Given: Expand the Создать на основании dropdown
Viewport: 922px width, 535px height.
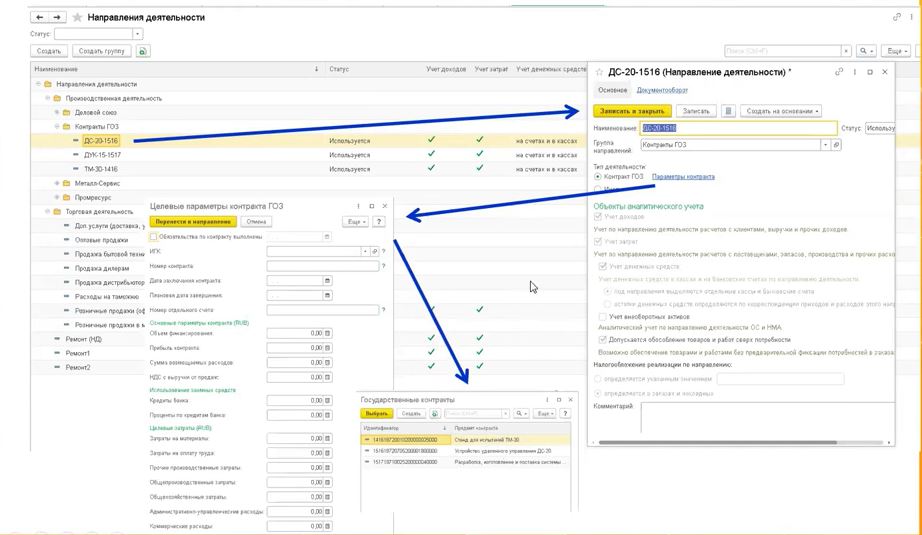Looking at the screenshot, I should point(782,111).
